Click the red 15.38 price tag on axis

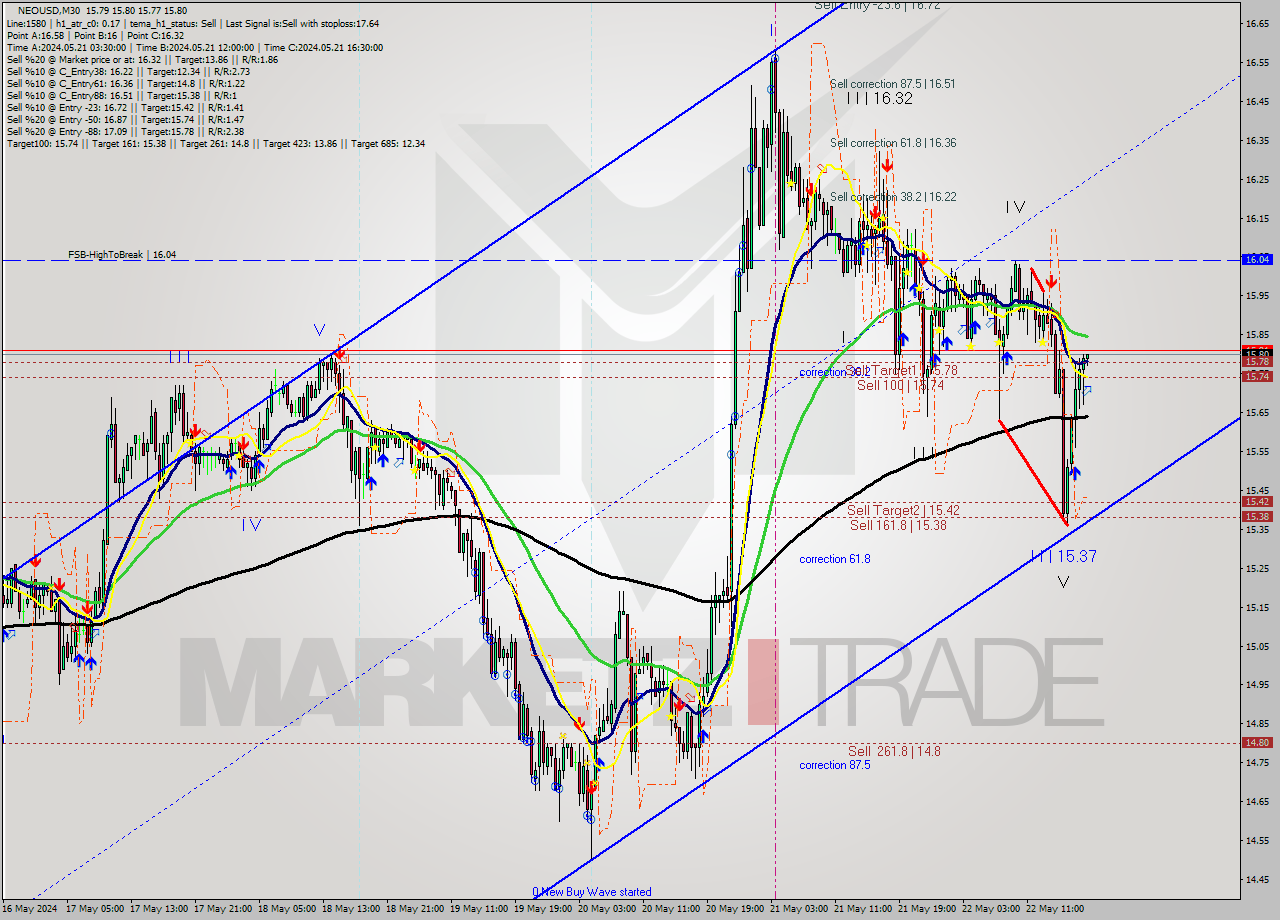tap(1256, 516)
